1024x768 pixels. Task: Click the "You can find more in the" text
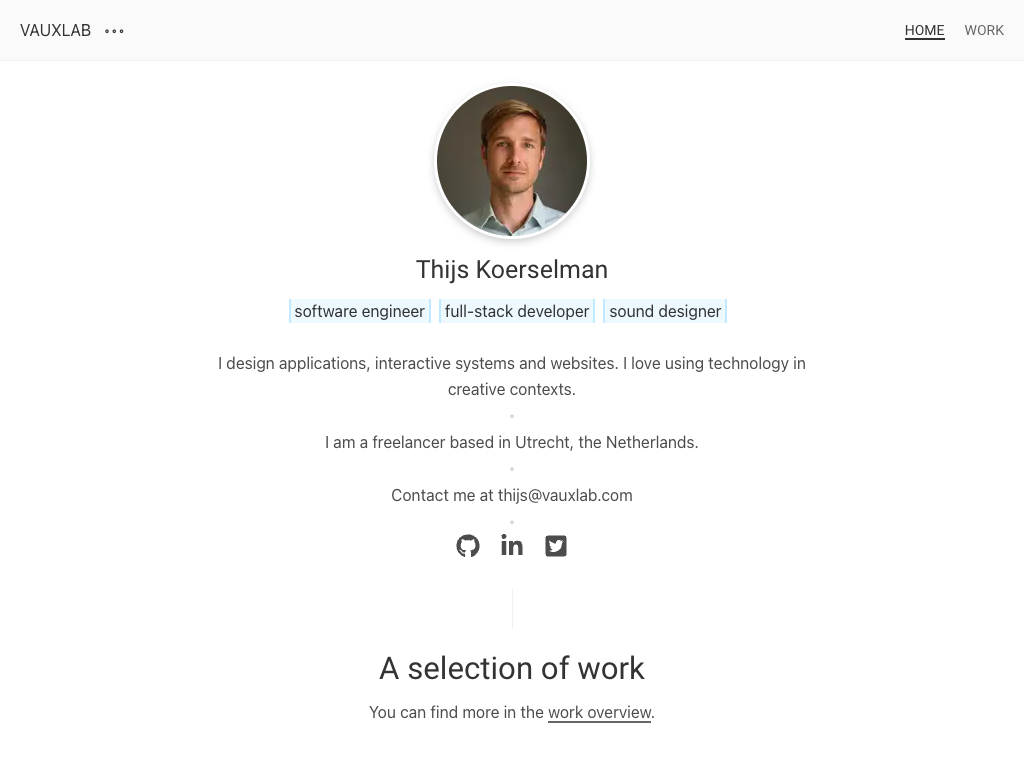pyautogui.click(x=456, y=713)
